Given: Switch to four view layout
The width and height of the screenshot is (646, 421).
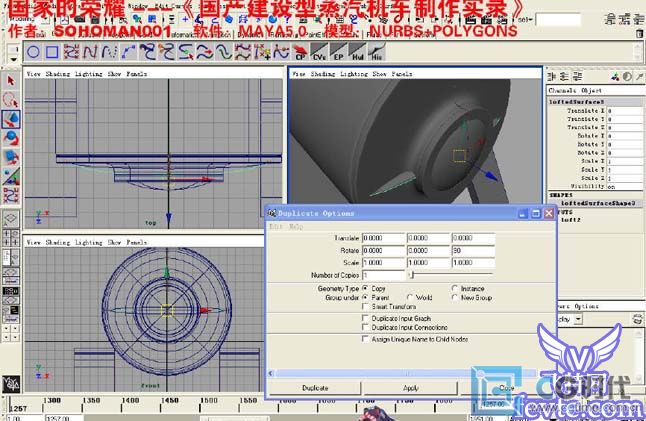Looking at the screenshot, I should [x=11, y=238].
